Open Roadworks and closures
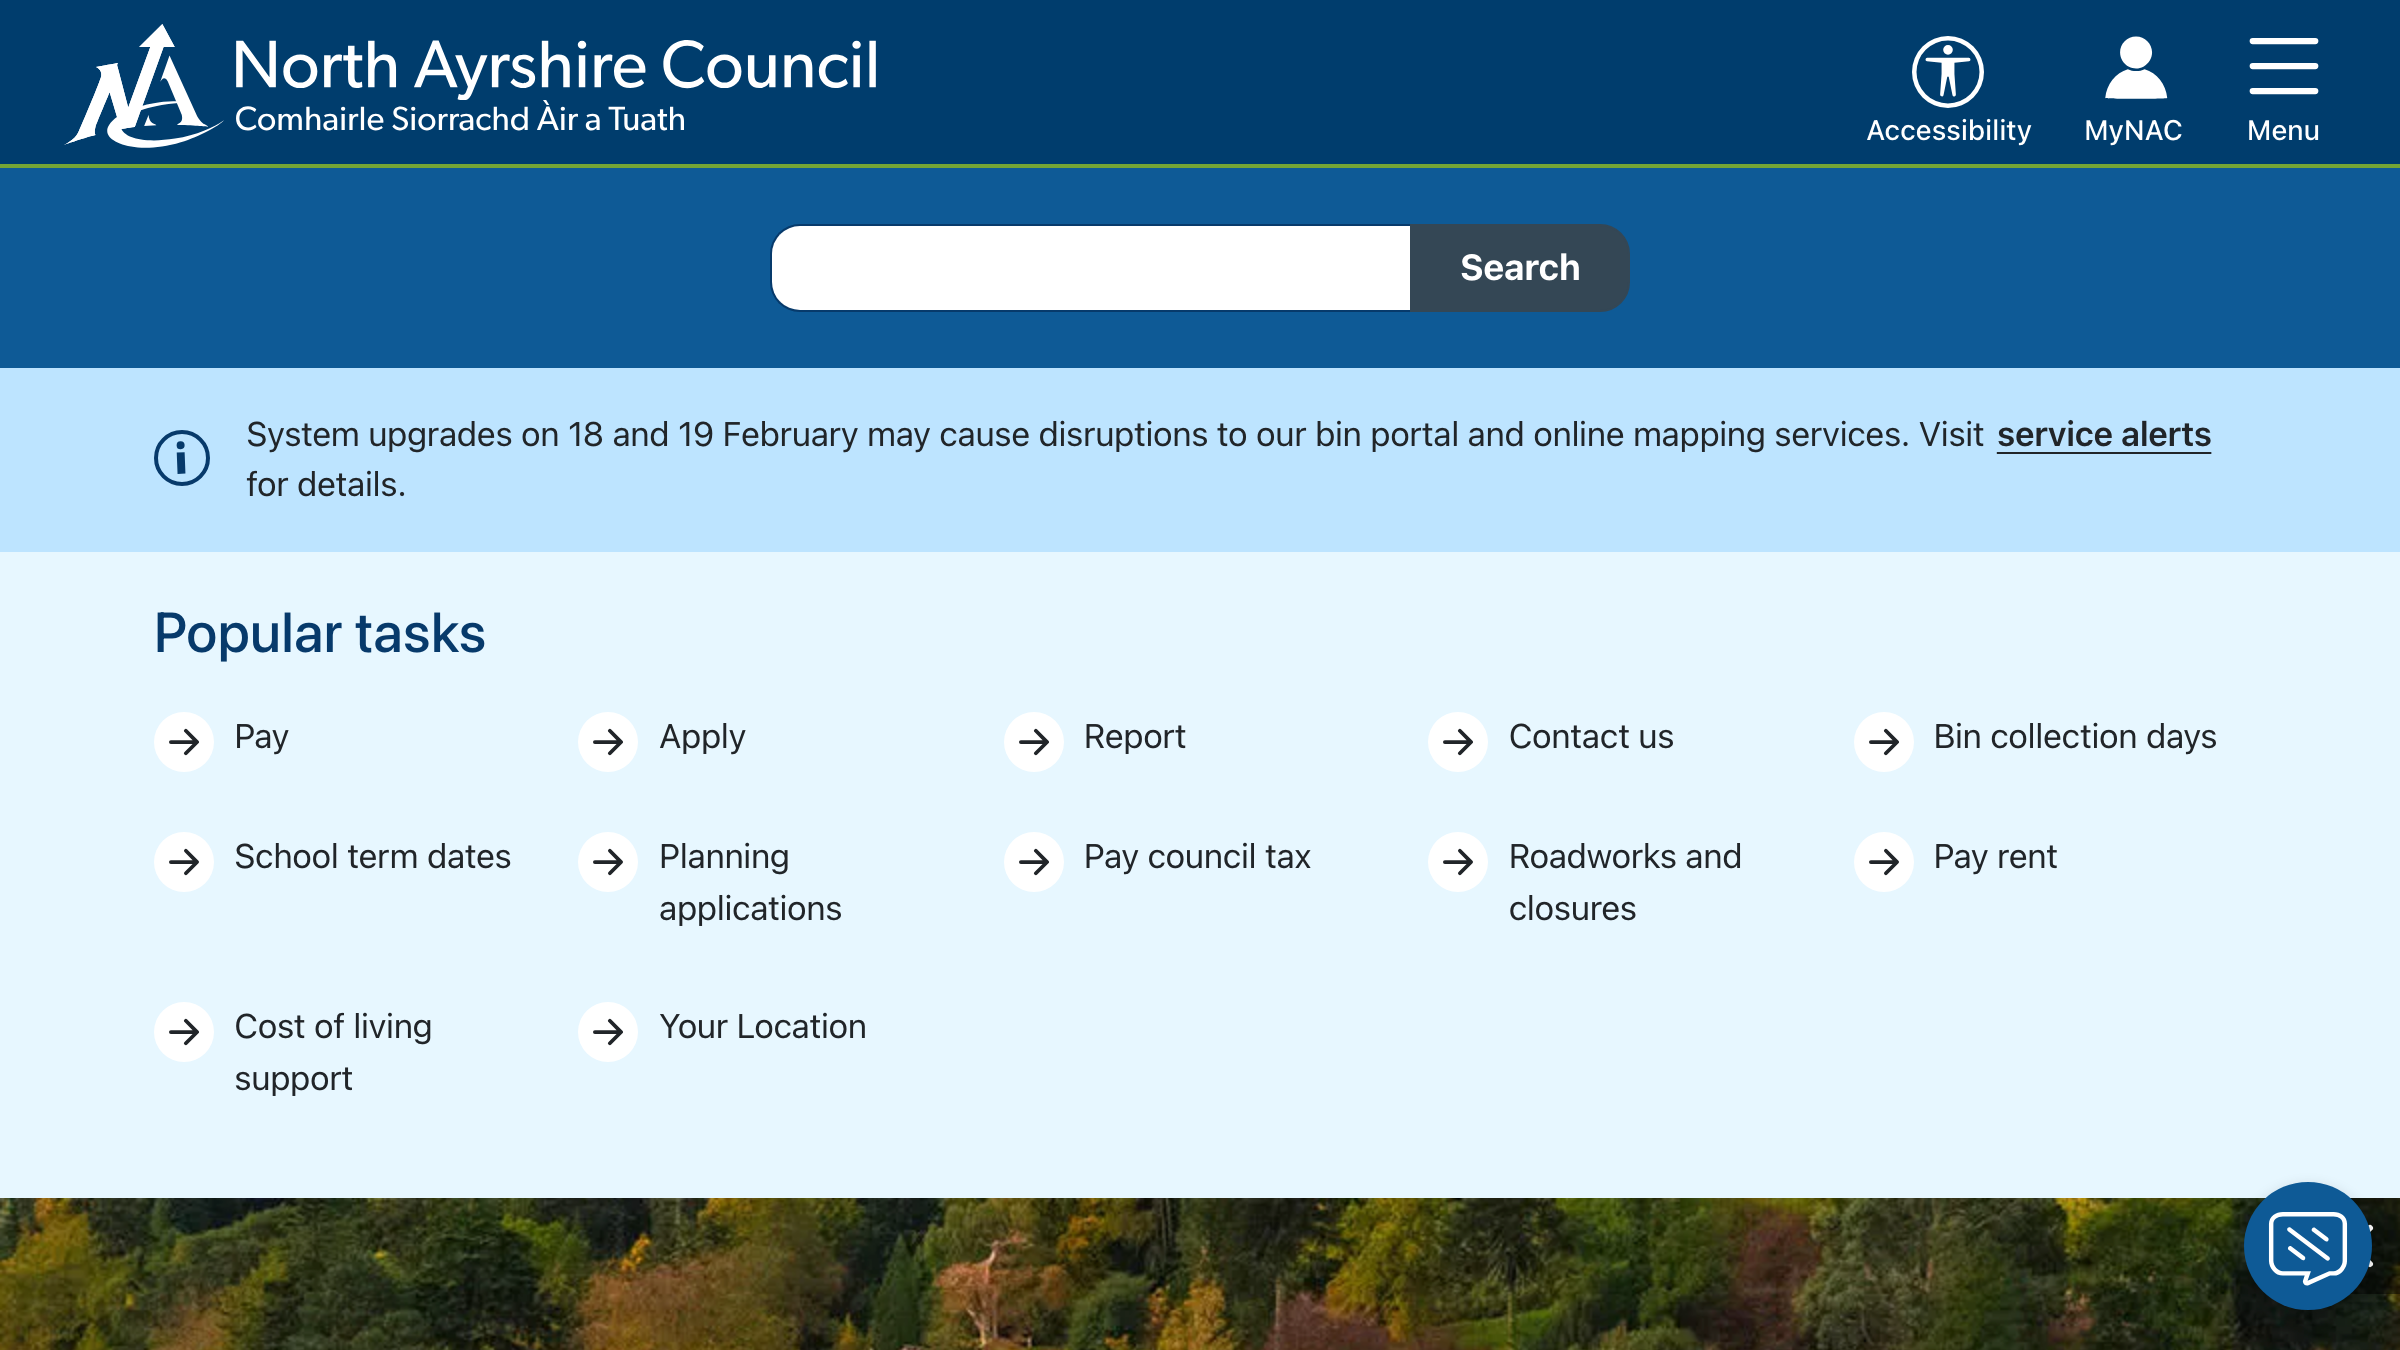 click(1625, 882)
